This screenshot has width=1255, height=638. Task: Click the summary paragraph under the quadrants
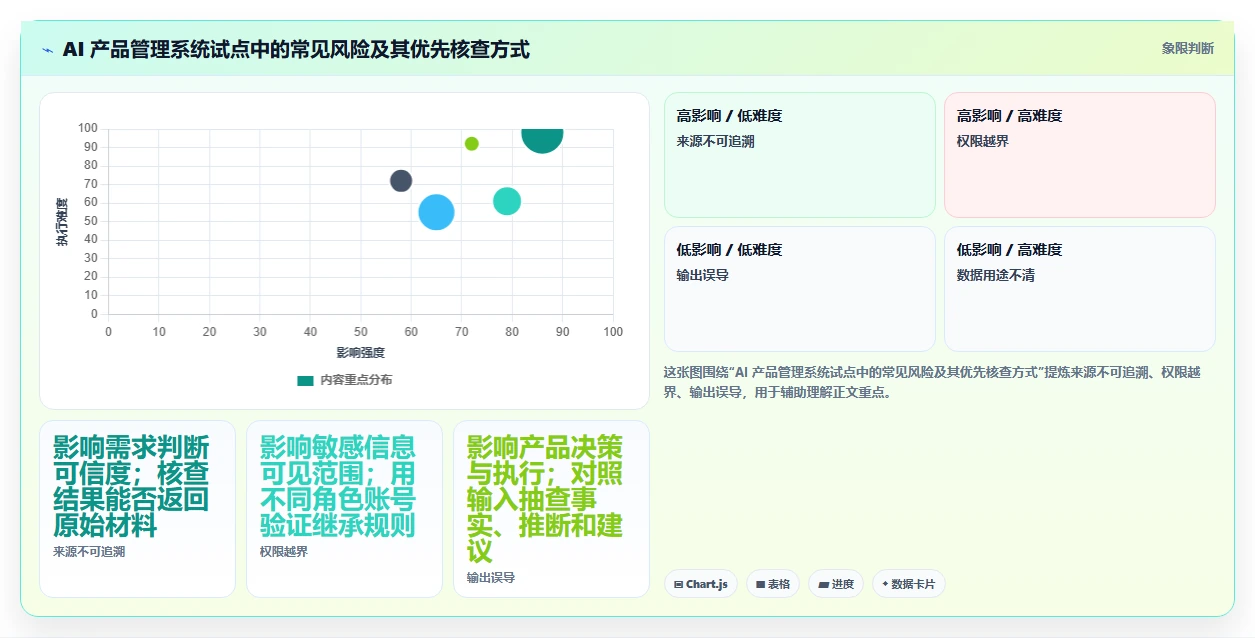pyautogui.click(x=932, y=382)
